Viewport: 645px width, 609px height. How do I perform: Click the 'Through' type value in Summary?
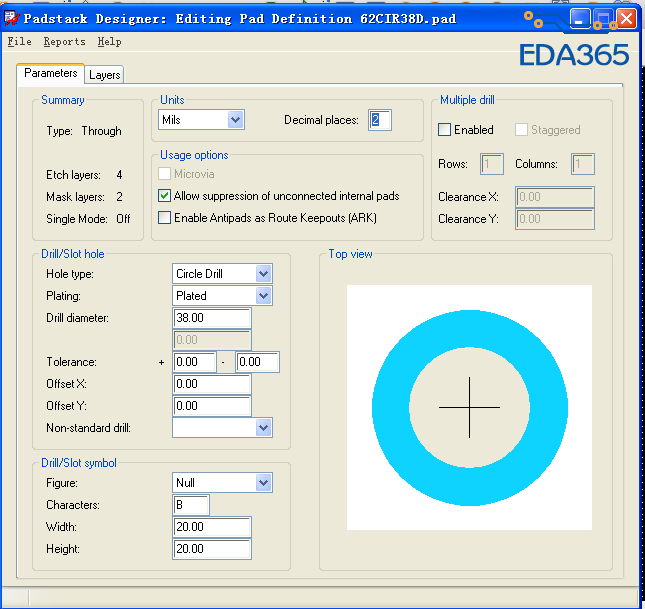102,131
